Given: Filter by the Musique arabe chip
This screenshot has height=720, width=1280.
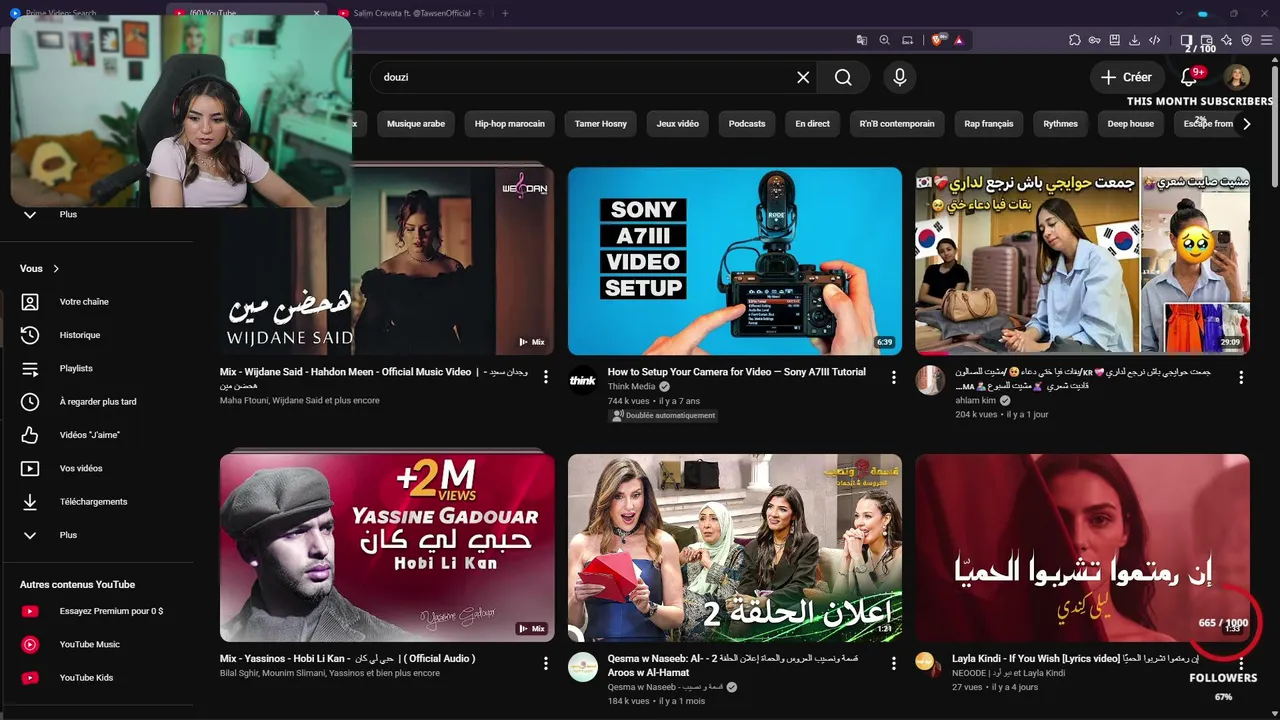Looking at the screenshot, I should point(416,124).
